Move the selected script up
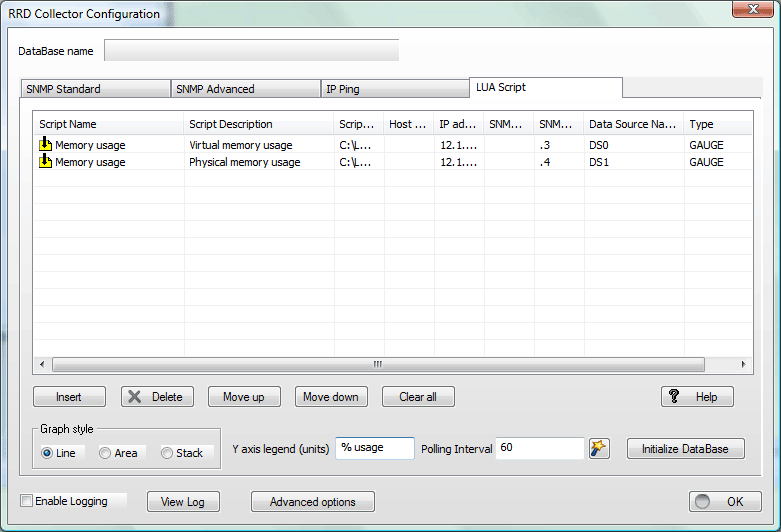Screen dimensions: 781x532 point(244,397)
